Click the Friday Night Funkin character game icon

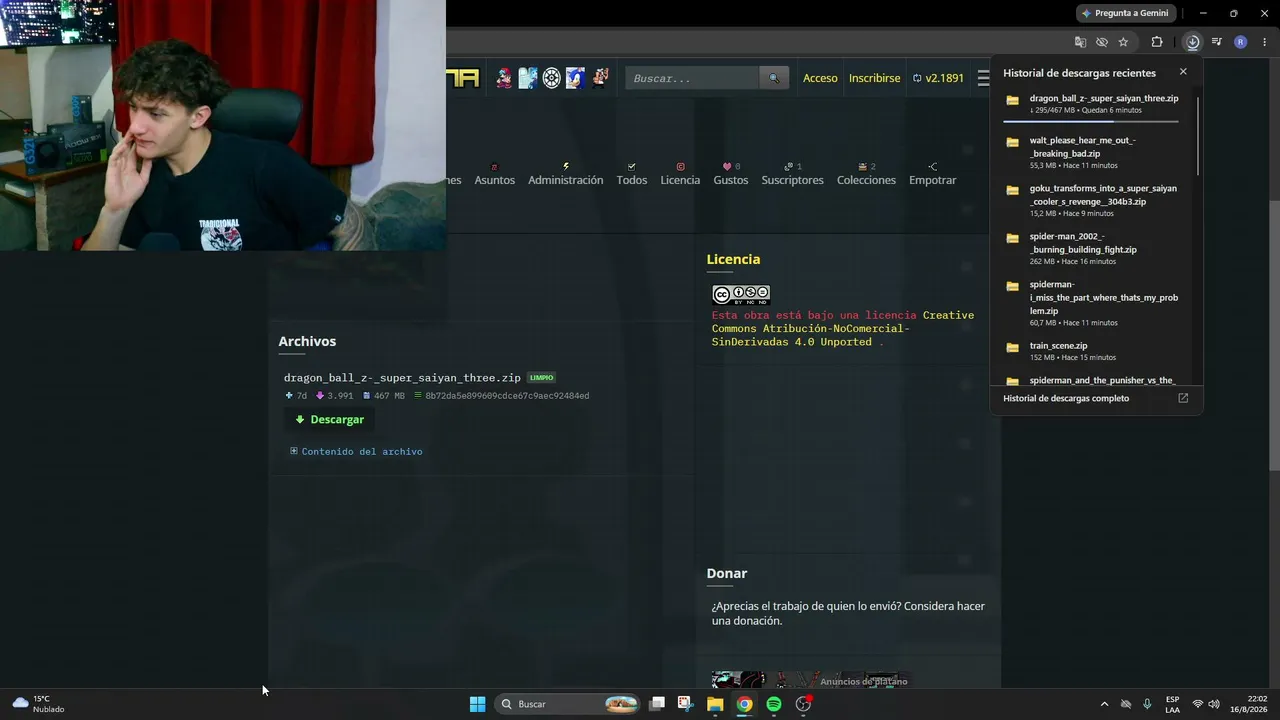504,78
